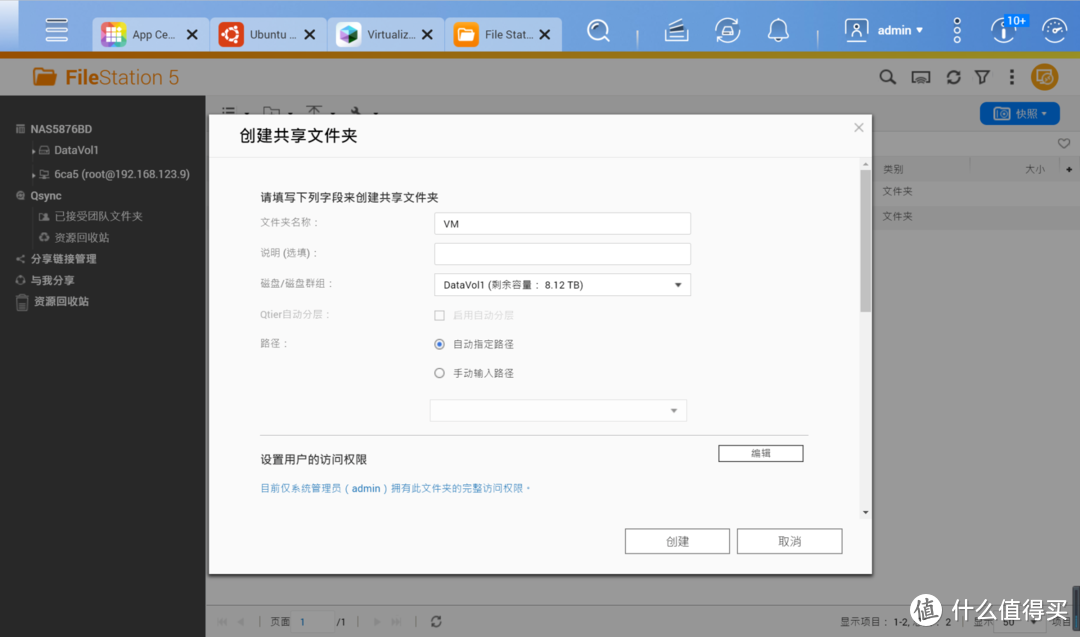
Task: Click the orange remote mount icon
Action: click(1044, 77)
